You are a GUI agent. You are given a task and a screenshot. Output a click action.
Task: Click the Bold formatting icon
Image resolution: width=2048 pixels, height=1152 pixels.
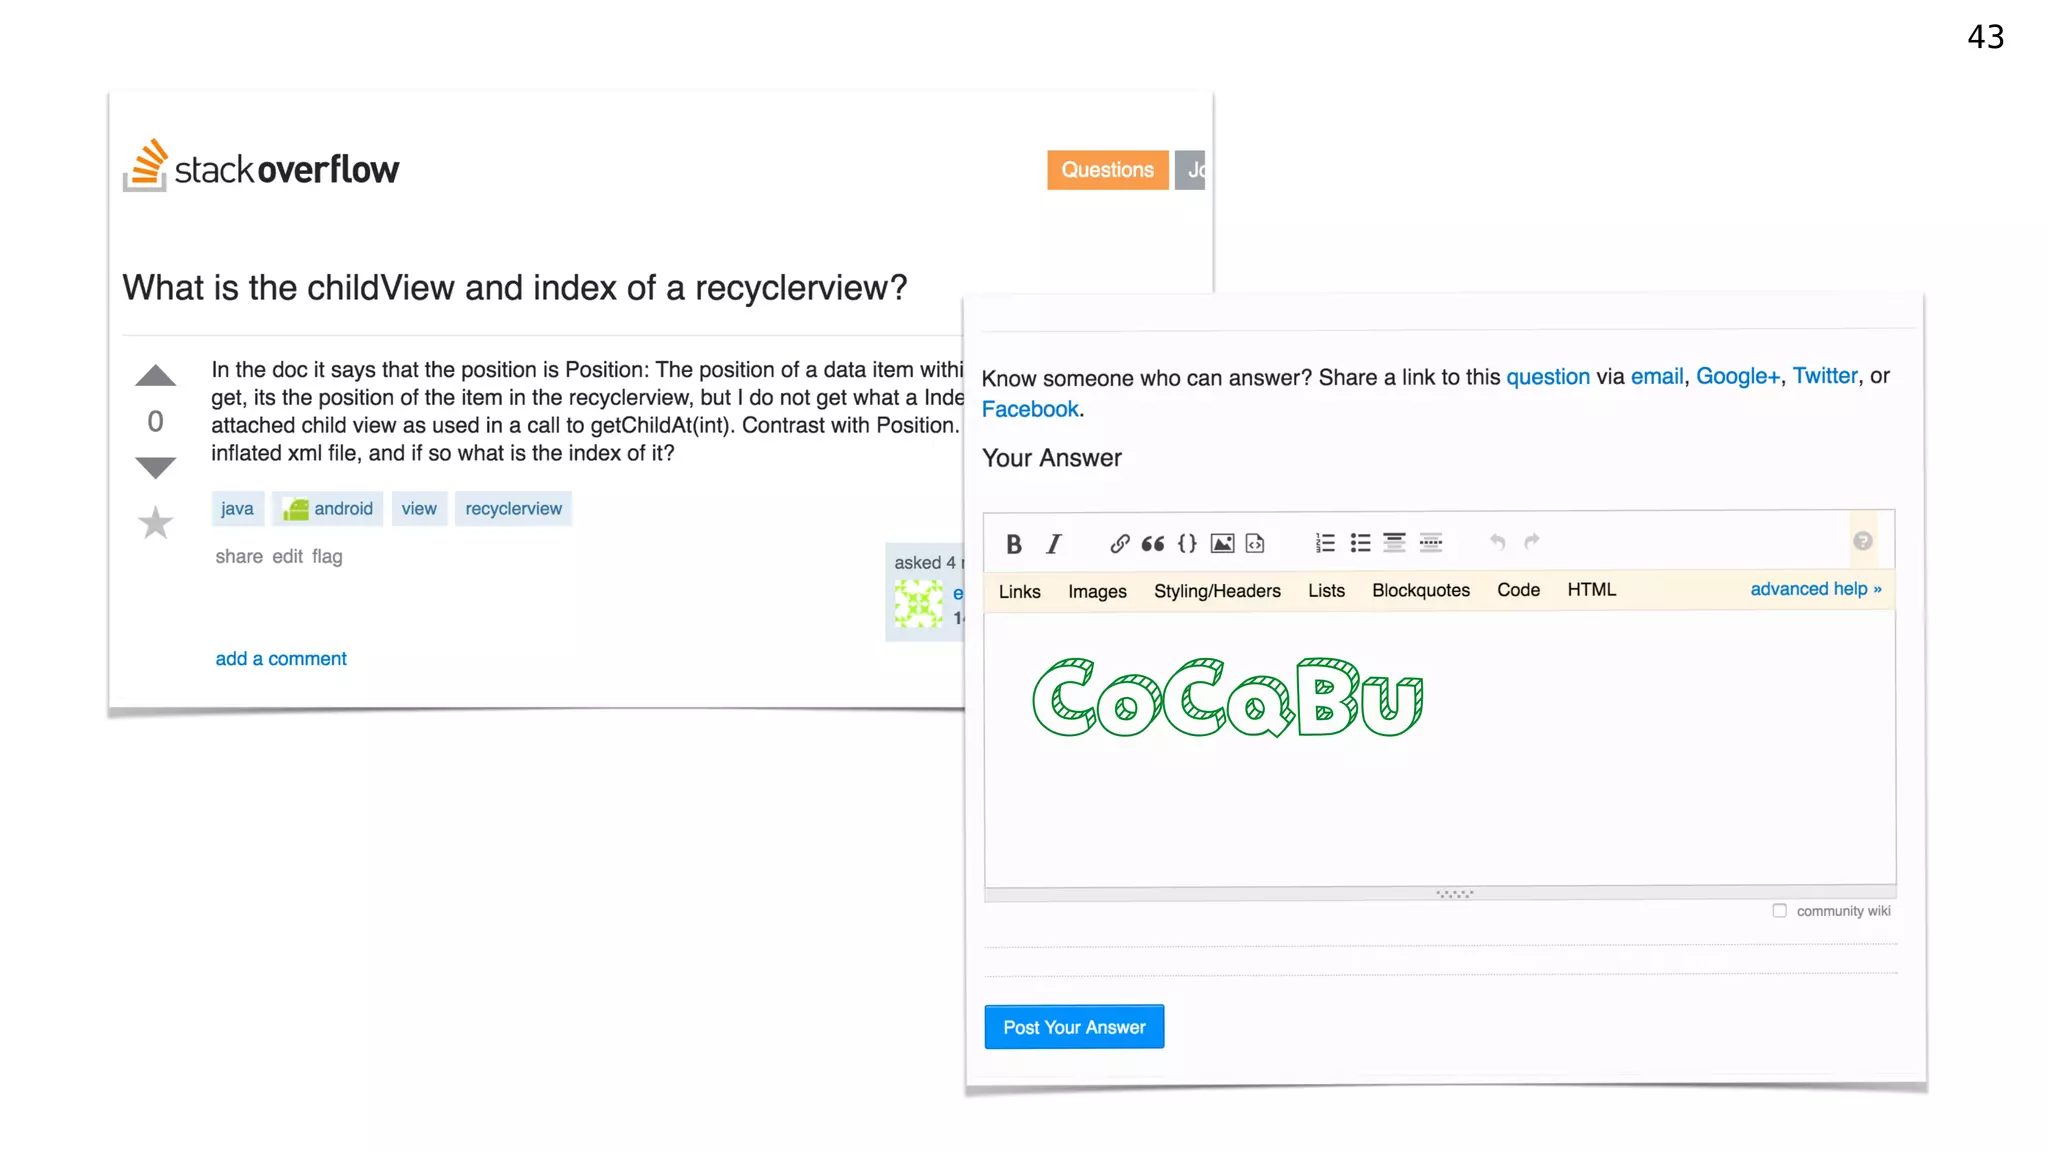(1013, 543)
